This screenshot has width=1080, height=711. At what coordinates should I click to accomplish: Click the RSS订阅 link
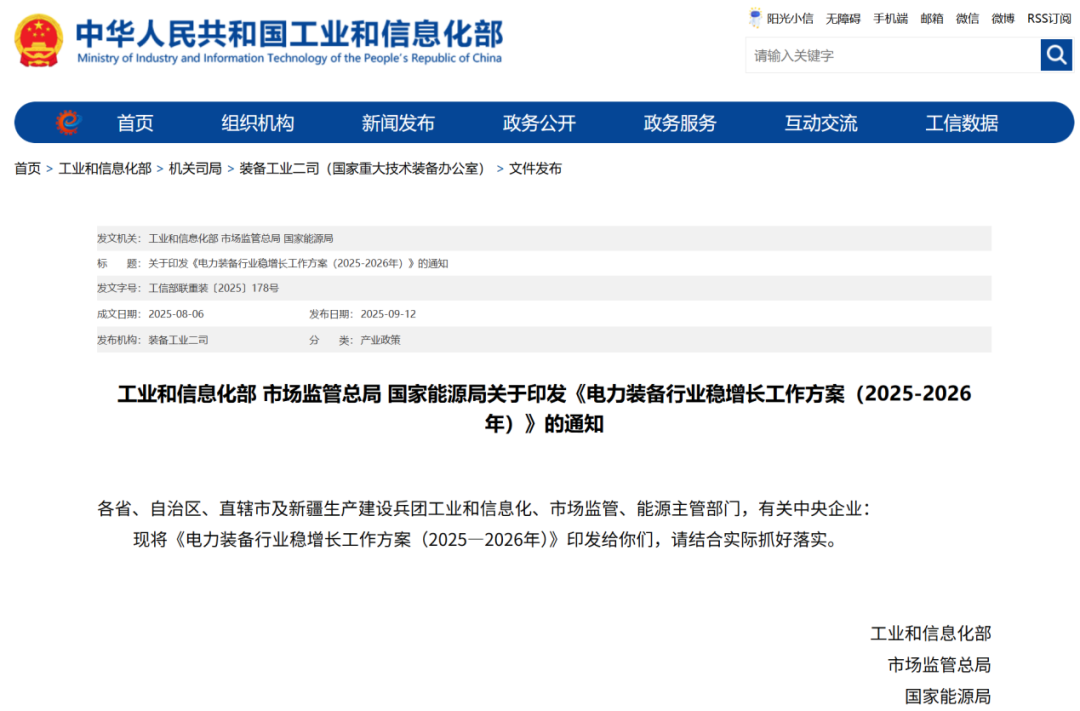click(x=1049, y=19)
